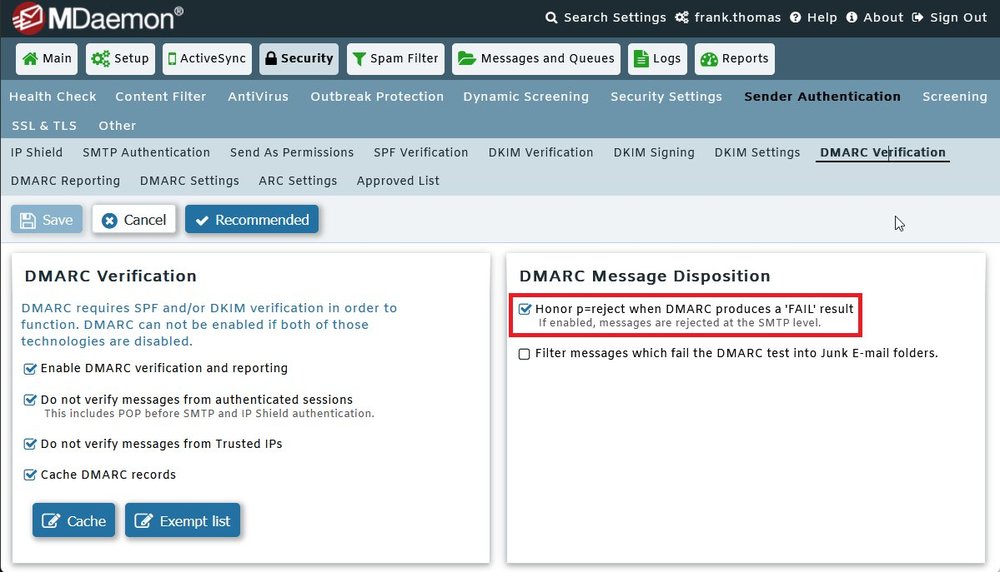Click the Cancel x circle icon
The width and height of the screenshot is (1000, 572).
pyautogui.click(x=110, y=220)
